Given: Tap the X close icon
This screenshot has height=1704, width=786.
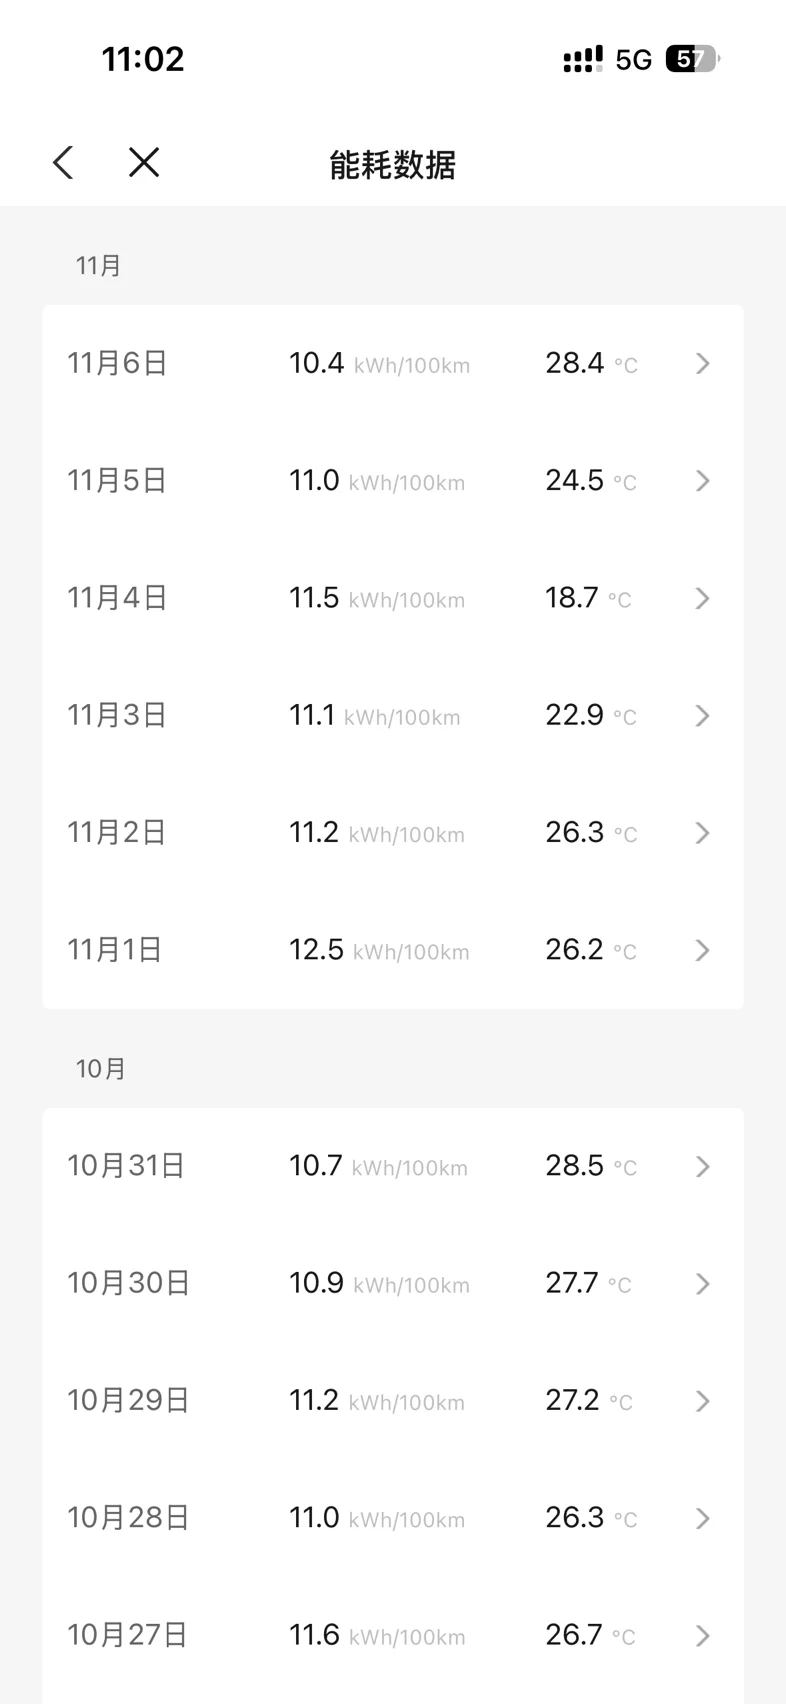Looking at the screenshot, I should pyautogui.click(x=144, y=162).
